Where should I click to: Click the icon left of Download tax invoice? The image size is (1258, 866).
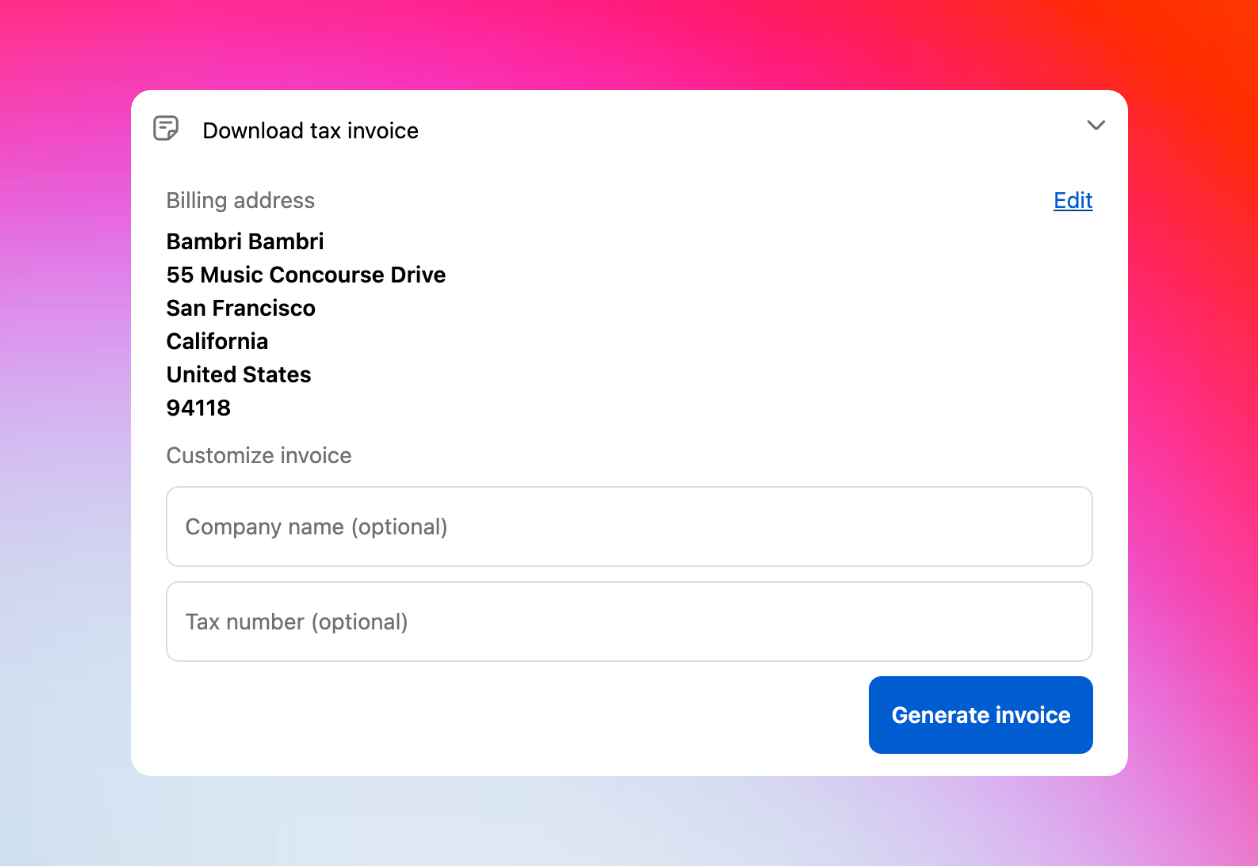click(165, 128)
